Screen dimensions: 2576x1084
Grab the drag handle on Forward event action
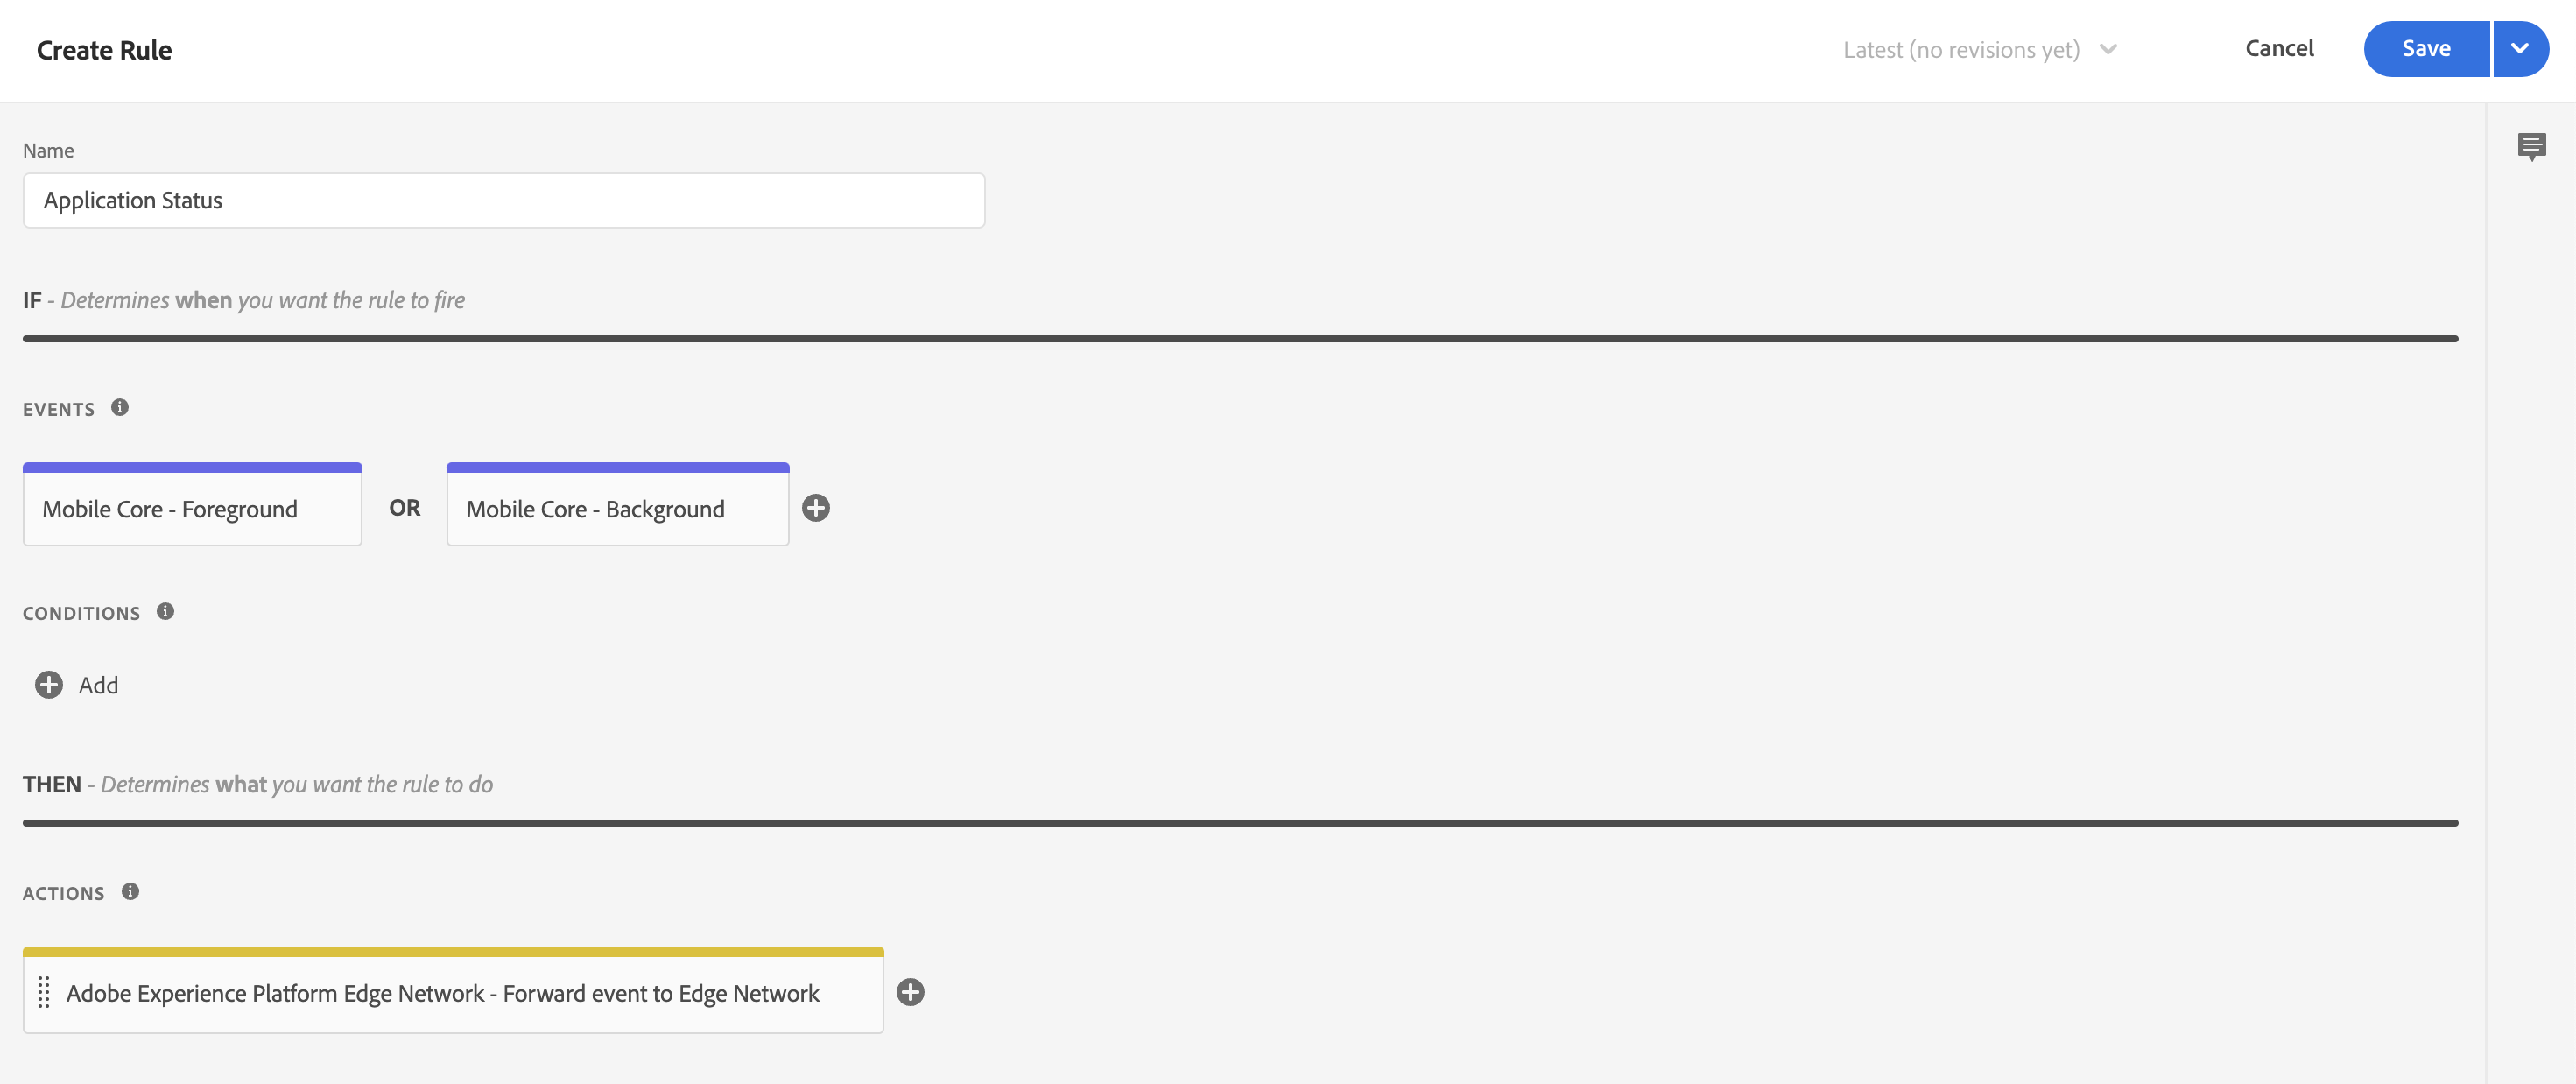click(44, 992)
